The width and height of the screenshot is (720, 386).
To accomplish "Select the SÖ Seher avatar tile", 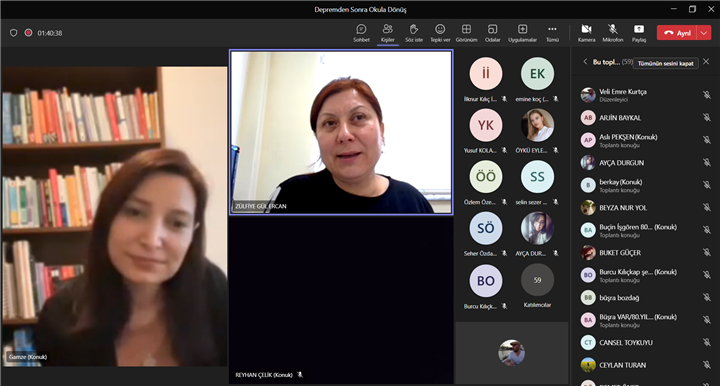I will tap(486, 228).
